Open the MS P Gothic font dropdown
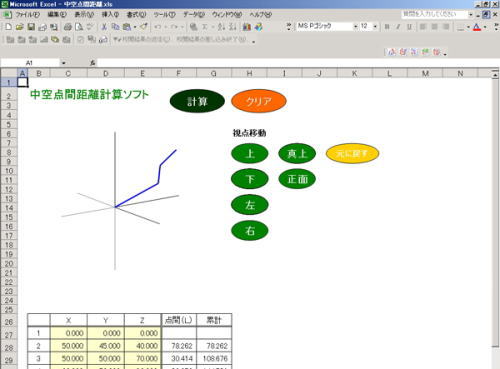 tap(355, 26)
